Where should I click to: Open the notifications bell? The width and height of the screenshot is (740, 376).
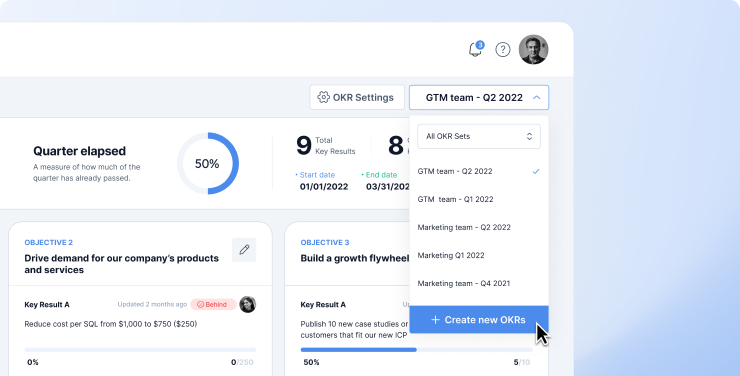click(x=475, y=49)
